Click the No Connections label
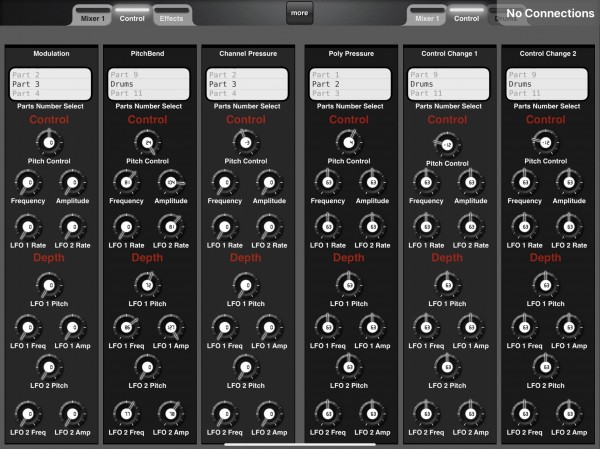The width and height of the screenshot is (600, 449). pyautogui.click(x=550, y=13)
